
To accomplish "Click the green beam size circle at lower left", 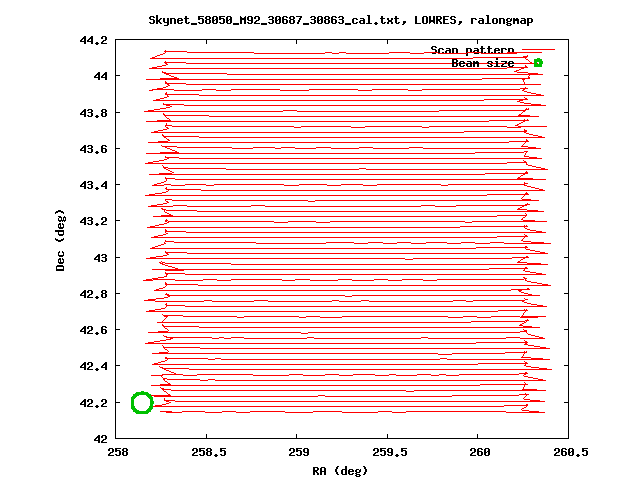I will (x=142, y=402).
